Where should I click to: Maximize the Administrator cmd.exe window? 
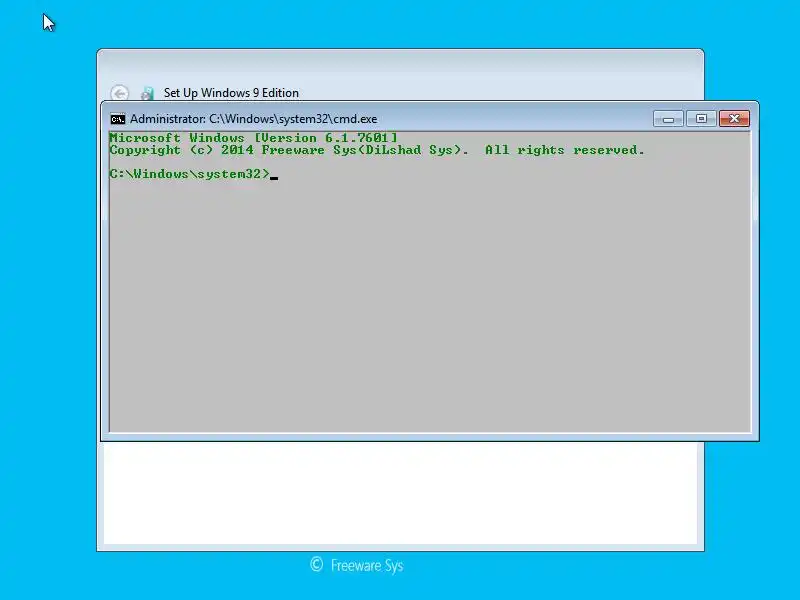(x=701, y=119)
